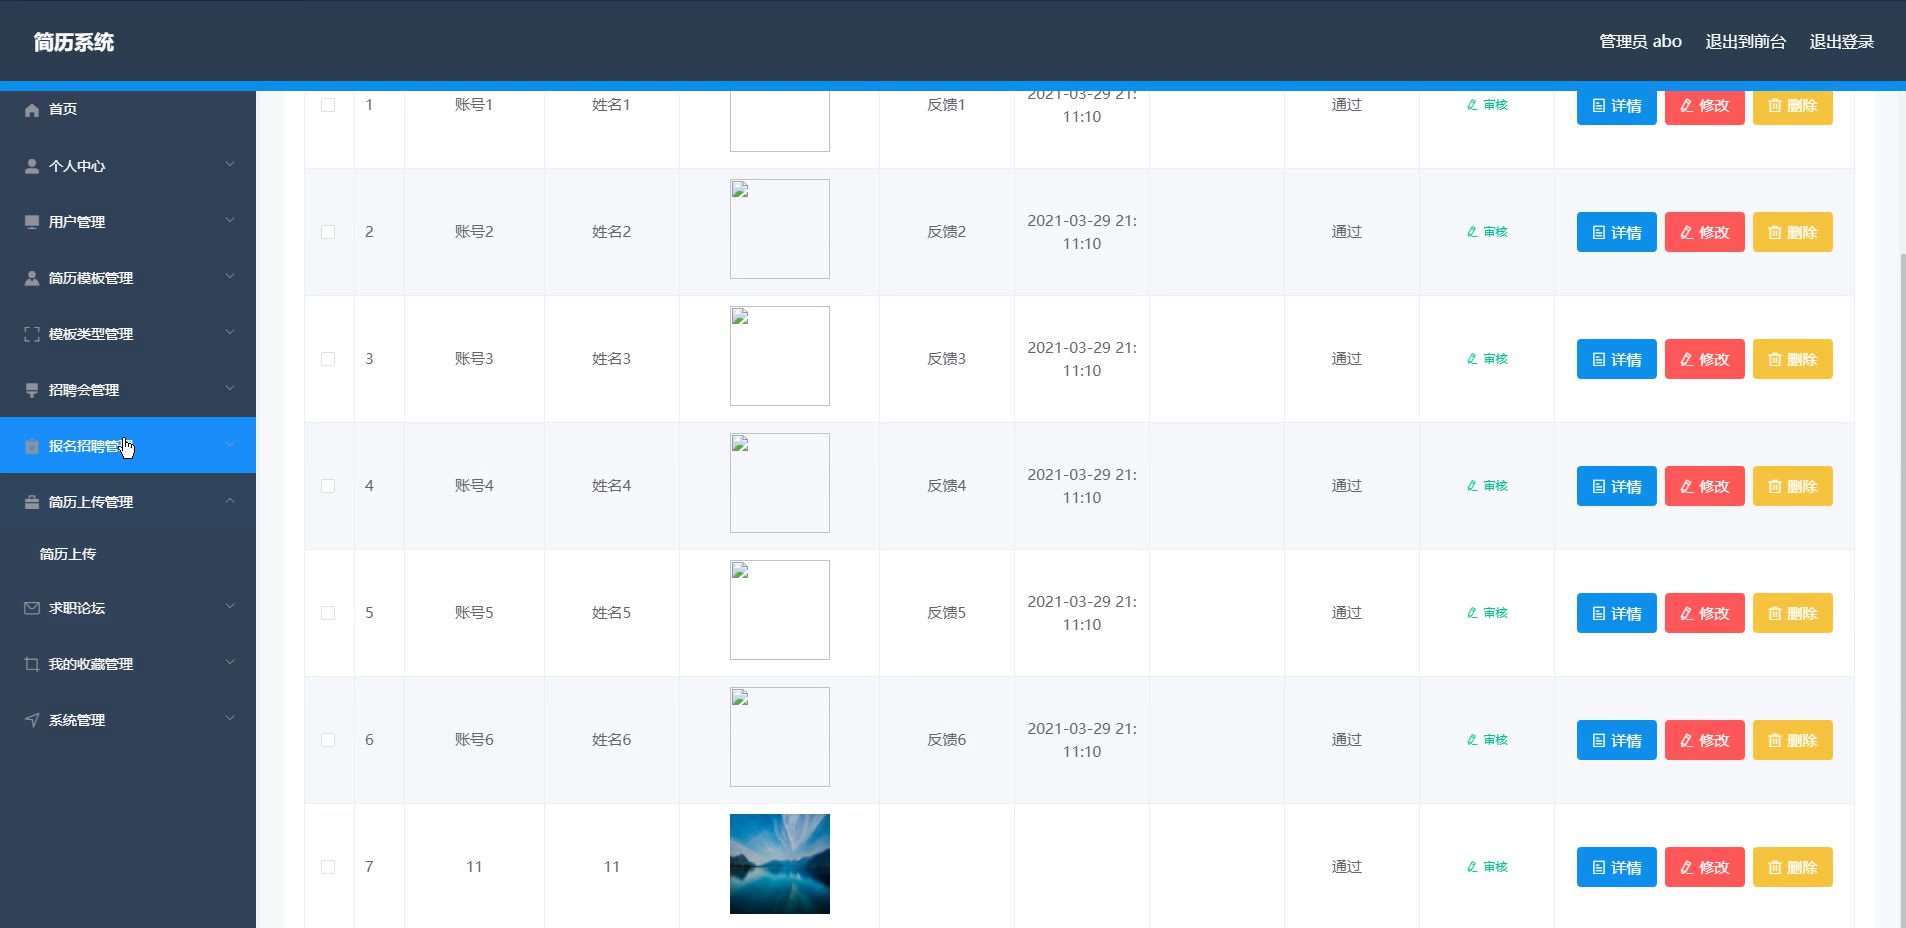Click the envelope icon beside 求职论坛
This screenshot has width=1906, height=928.
click(32, 608)
